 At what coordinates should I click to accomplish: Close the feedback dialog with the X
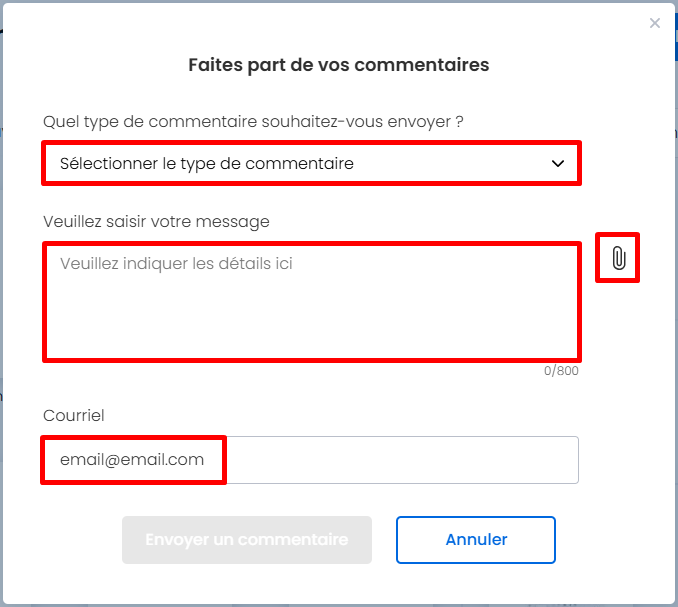[655, 23]
